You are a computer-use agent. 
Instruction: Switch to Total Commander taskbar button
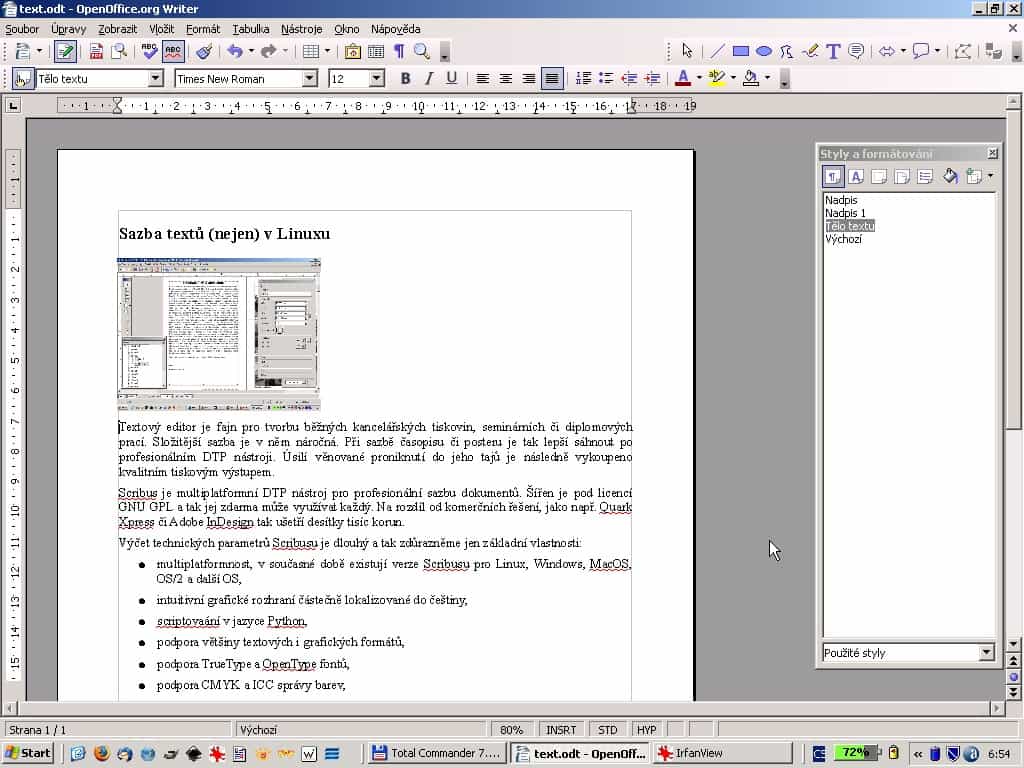438,753
